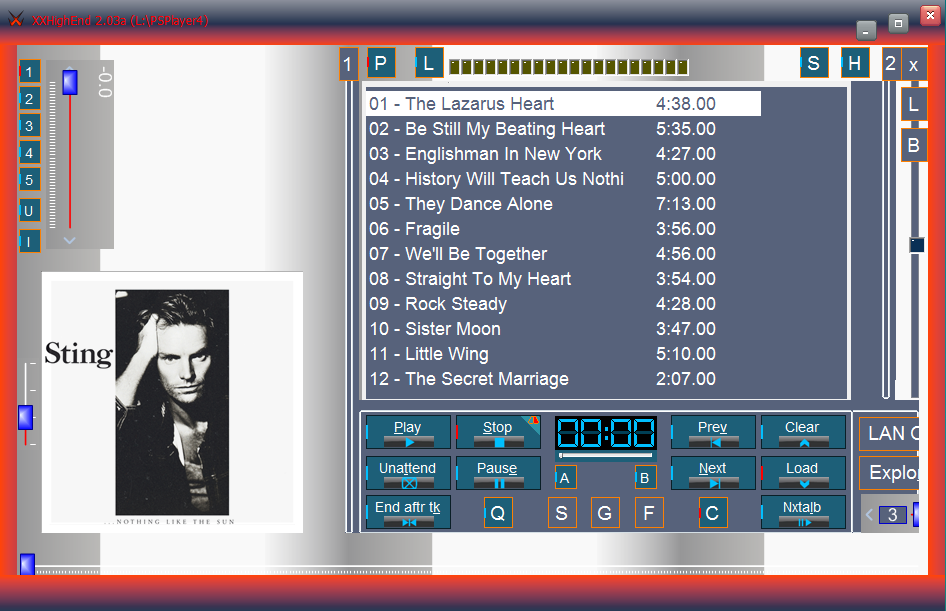Open the Load button
This screenshot has width=946, height=611.
tap(803, 473)
